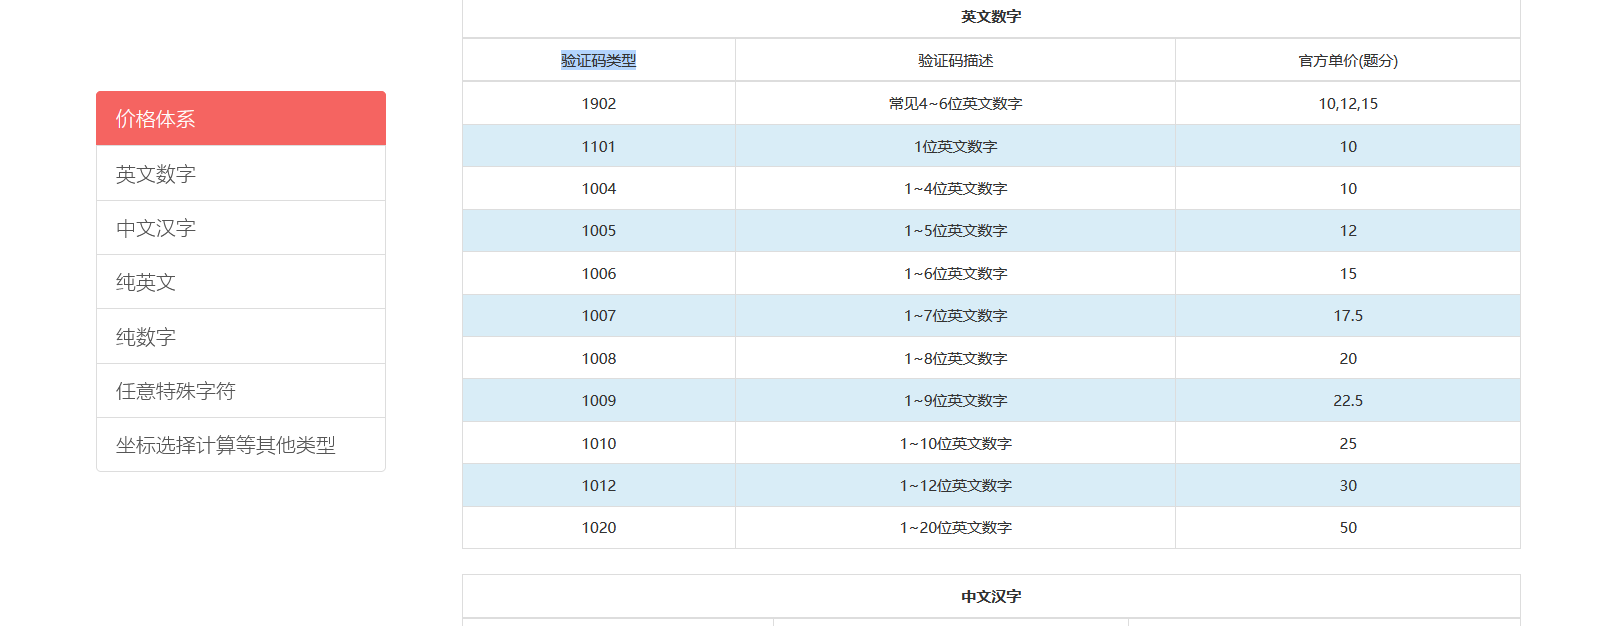Select 中文汉字 in the sidebar
Image resolution: width=1621 pixels, height=626 pixels.
241,228
